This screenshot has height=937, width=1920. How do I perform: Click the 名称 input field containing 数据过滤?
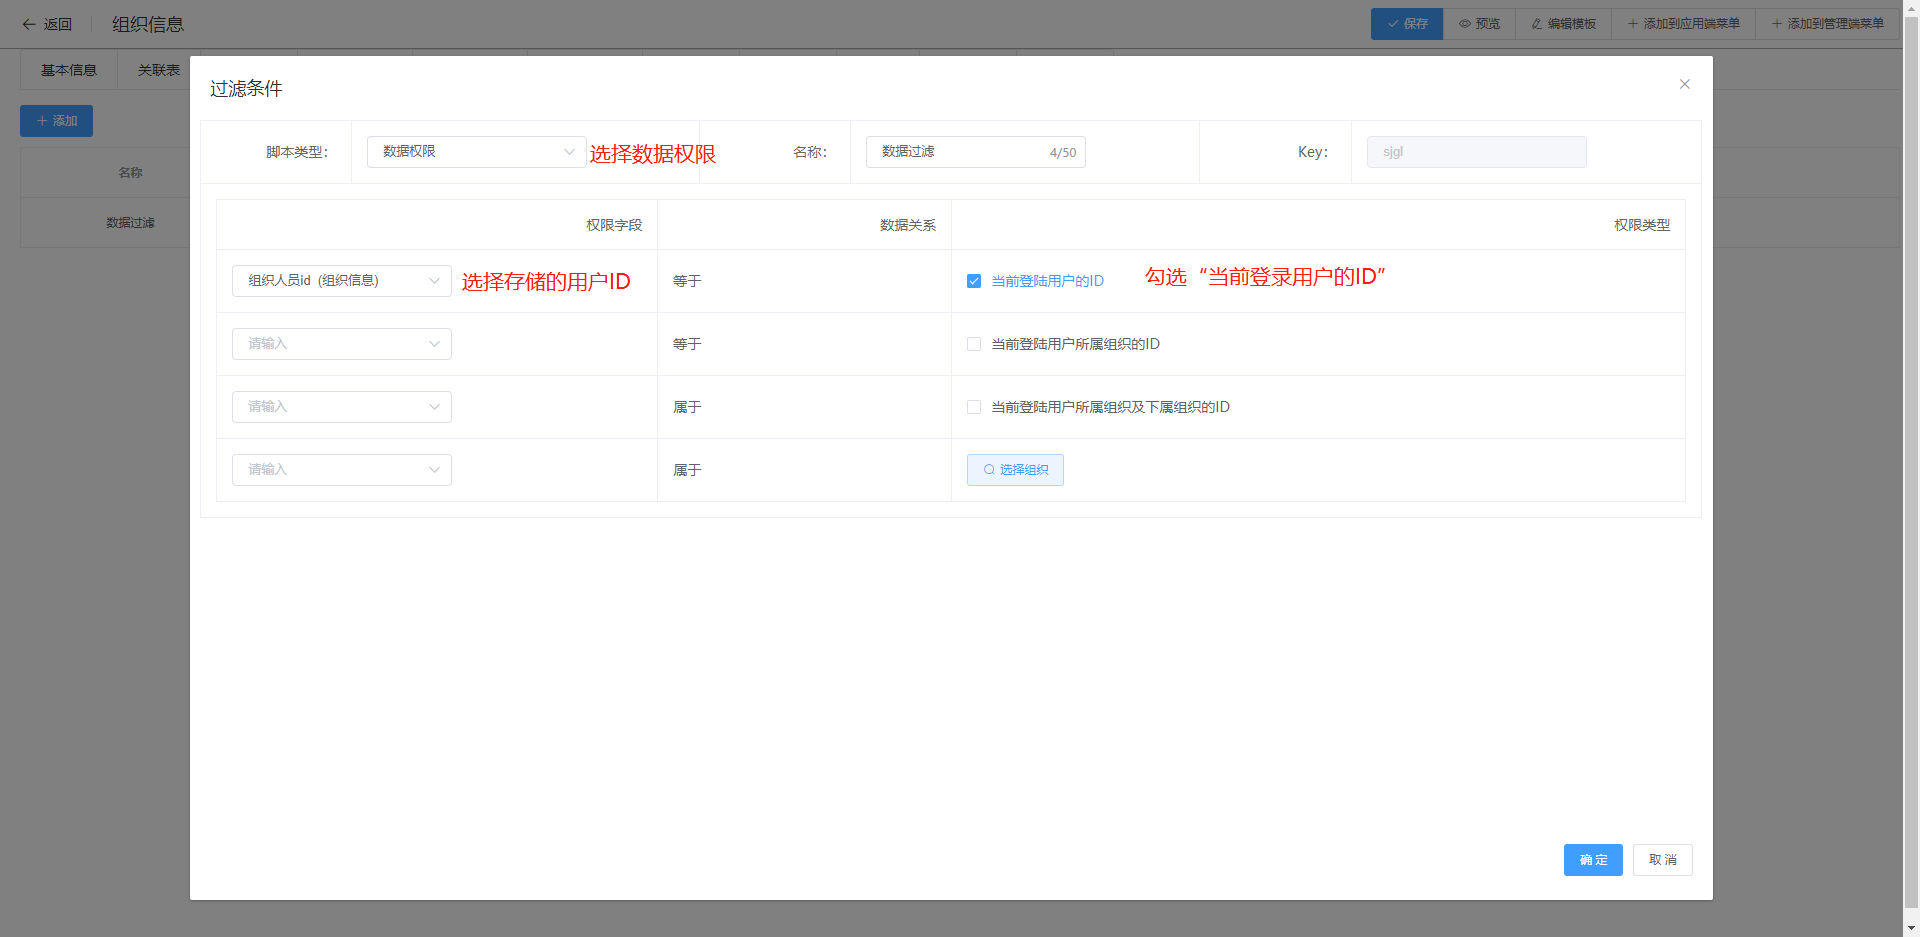pyautogui.click(x=960, y=152)
